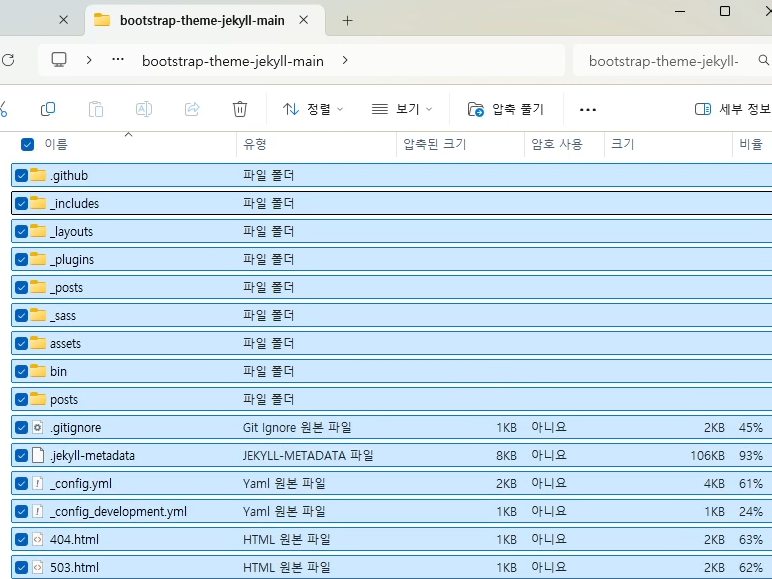The width and height of the screenshot is (772, 579).
Task: Toggle the 세부 정보 details pane button
Action: 733,109
